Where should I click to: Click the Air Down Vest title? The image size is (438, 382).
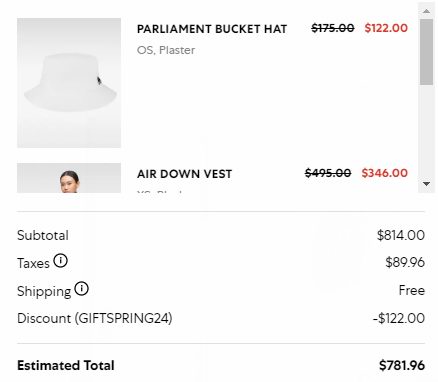pos(184,174)
